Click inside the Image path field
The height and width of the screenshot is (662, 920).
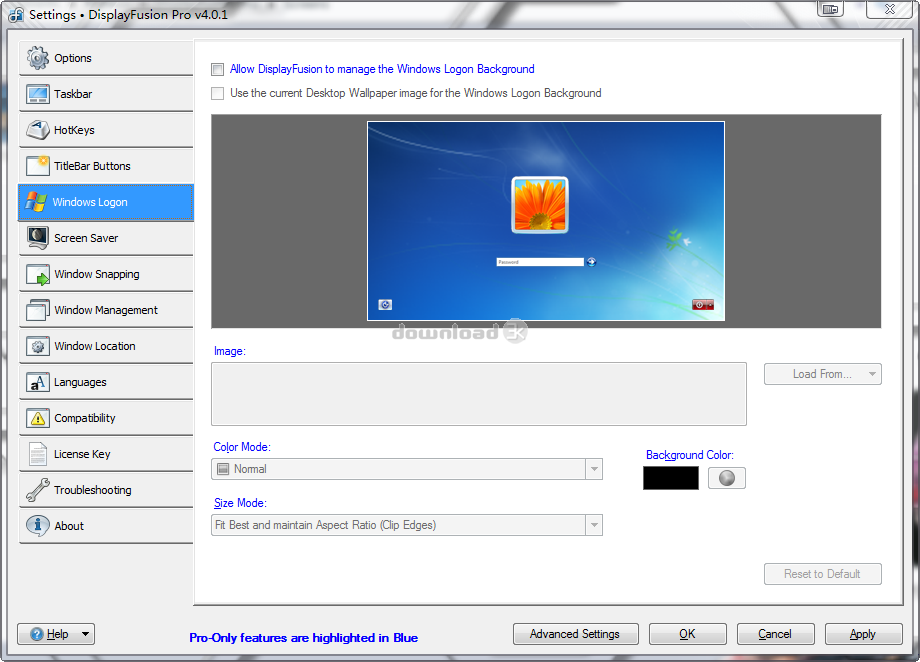click(479, 394)
